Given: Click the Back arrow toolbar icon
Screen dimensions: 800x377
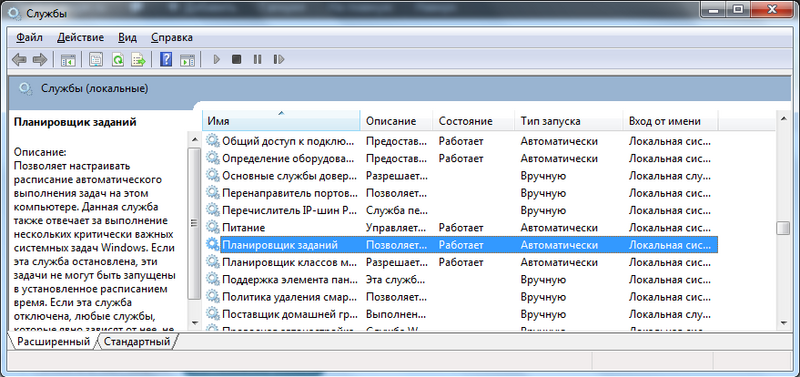Looking at the screenshot, I should 19,60.
